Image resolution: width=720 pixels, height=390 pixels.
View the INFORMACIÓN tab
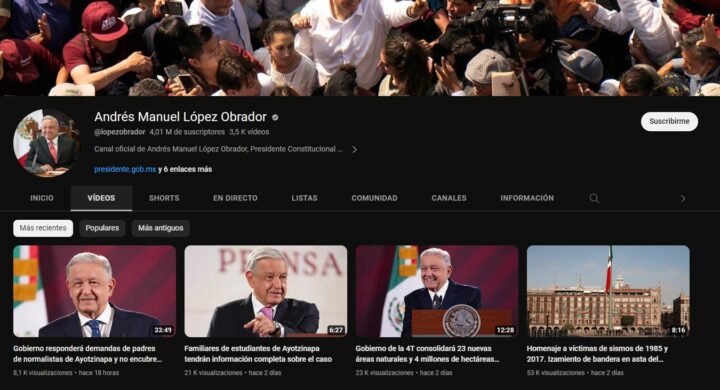(x=527, y=198)
